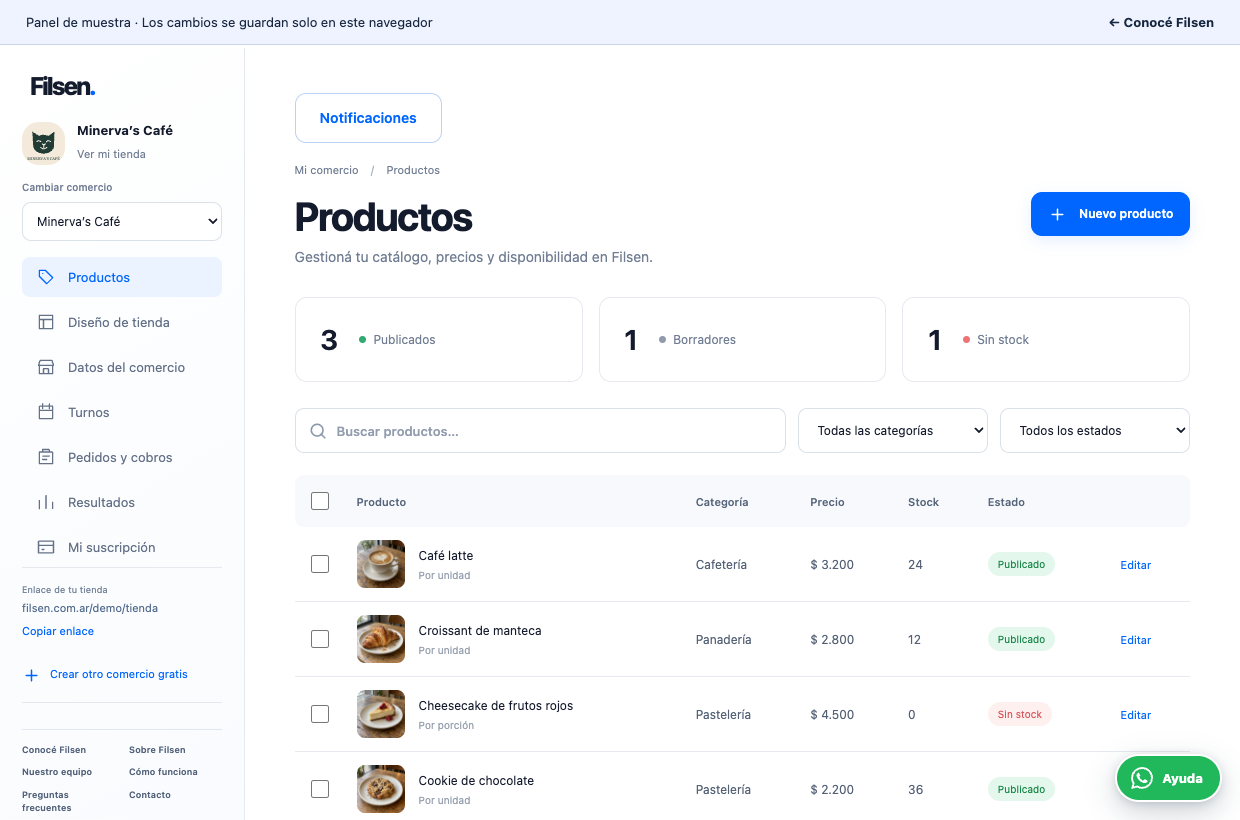The height and width of the screenshot is (820, 1240).
Task: Click Copiar enlace
Action: [x=58, y=631]
